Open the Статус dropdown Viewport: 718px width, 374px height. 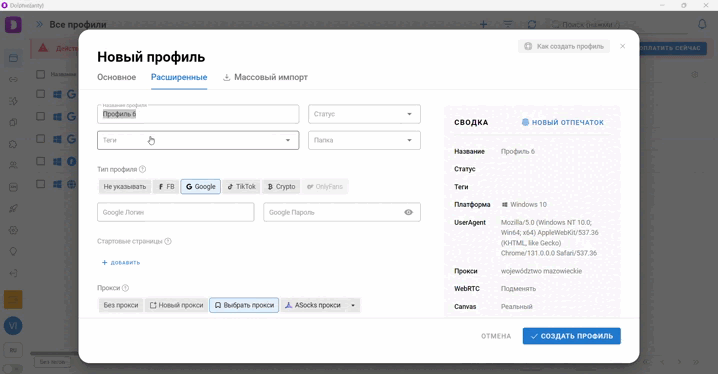click(x=364, y=114)
